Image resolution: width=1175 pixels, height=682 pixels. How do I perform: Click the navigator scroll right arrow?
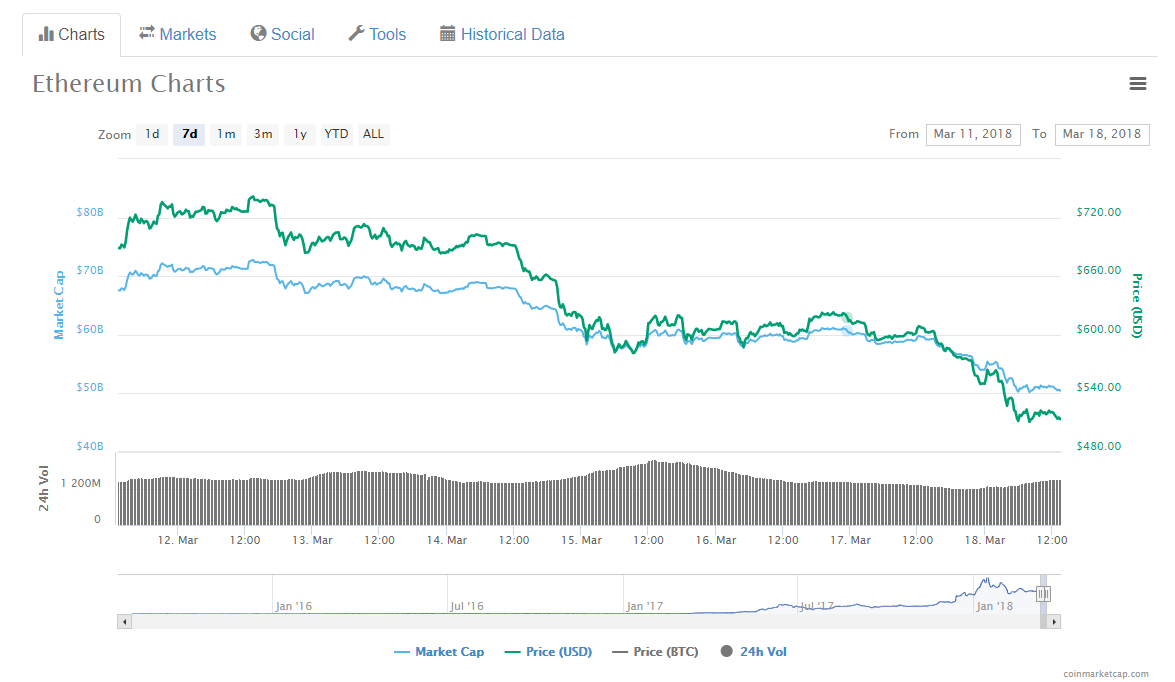click(x=1054, y=621)
